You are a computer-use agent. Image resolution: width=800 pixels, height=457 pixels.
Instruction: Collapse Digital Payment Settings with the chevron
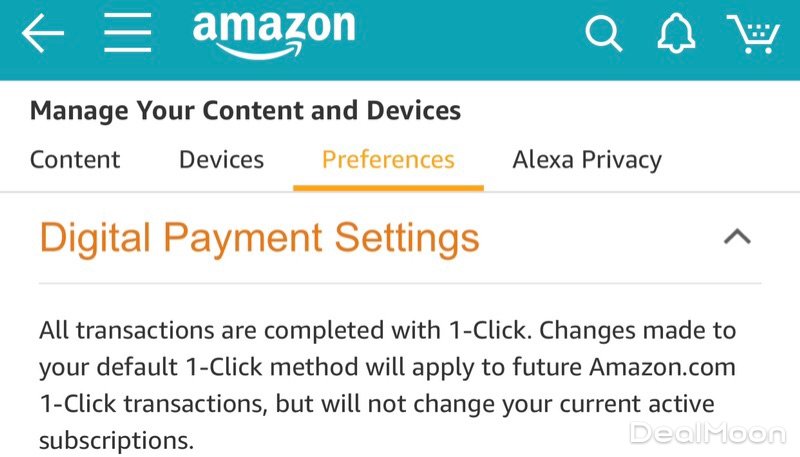[x=737, y=237]
